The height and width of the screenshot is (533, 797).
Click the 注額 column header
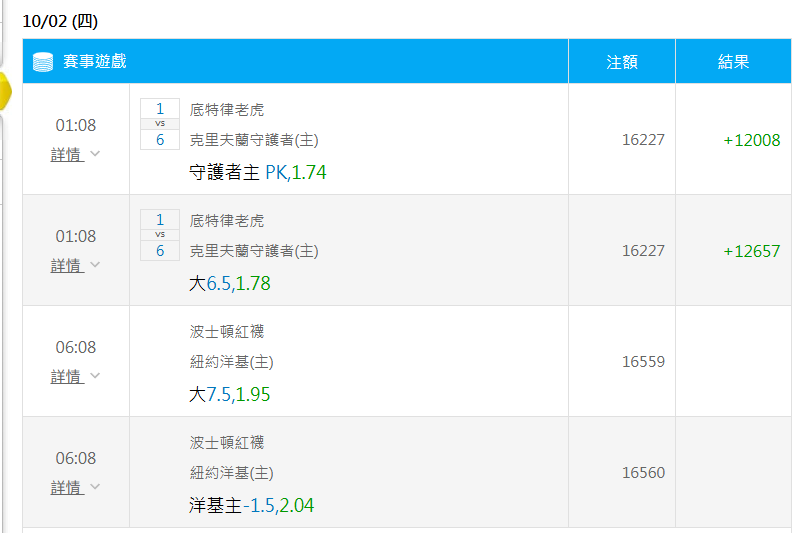click(622, 62)
